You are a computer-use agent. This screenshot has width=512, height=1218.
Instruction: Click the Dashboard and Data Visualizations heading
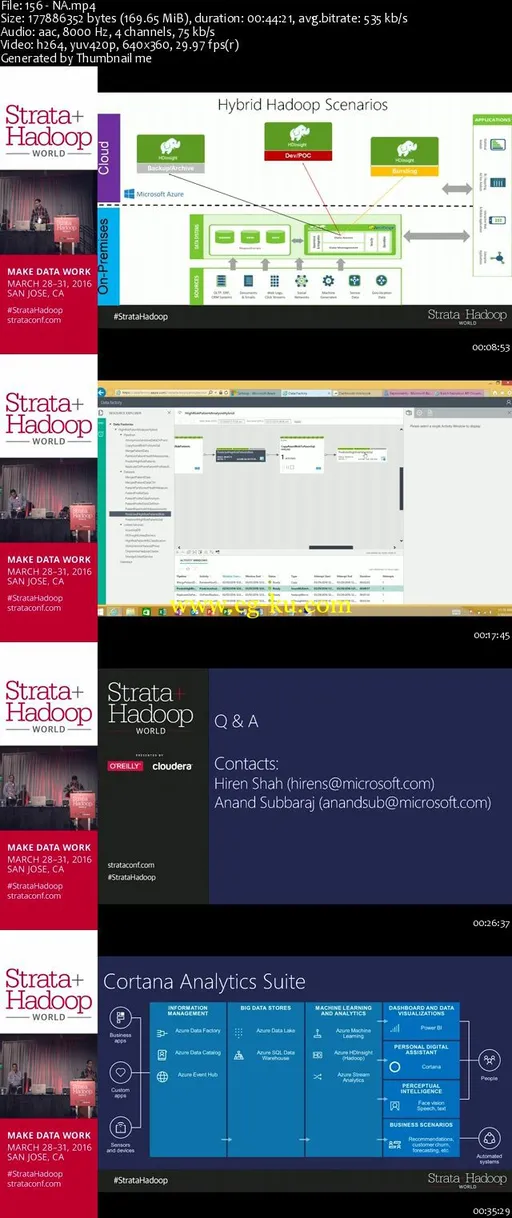pyautogui.click(x=421, y=1011)
